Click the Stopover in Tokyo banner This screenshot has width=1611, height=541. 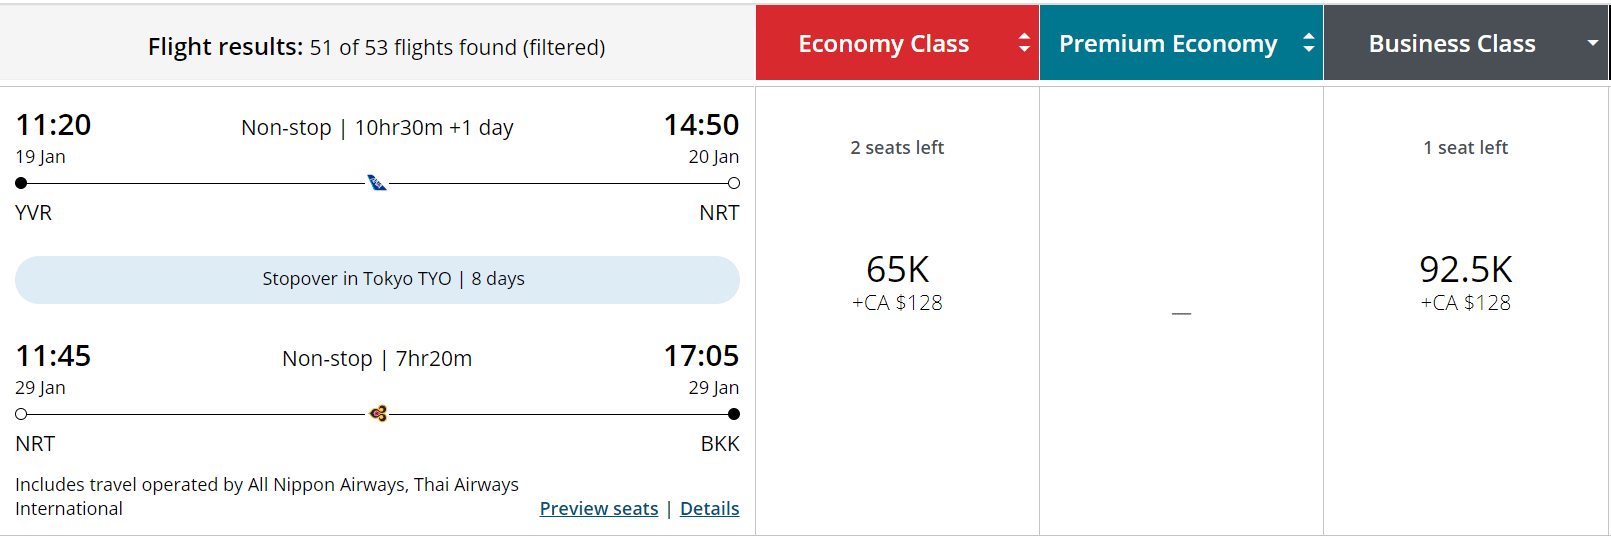coord(377,279)
